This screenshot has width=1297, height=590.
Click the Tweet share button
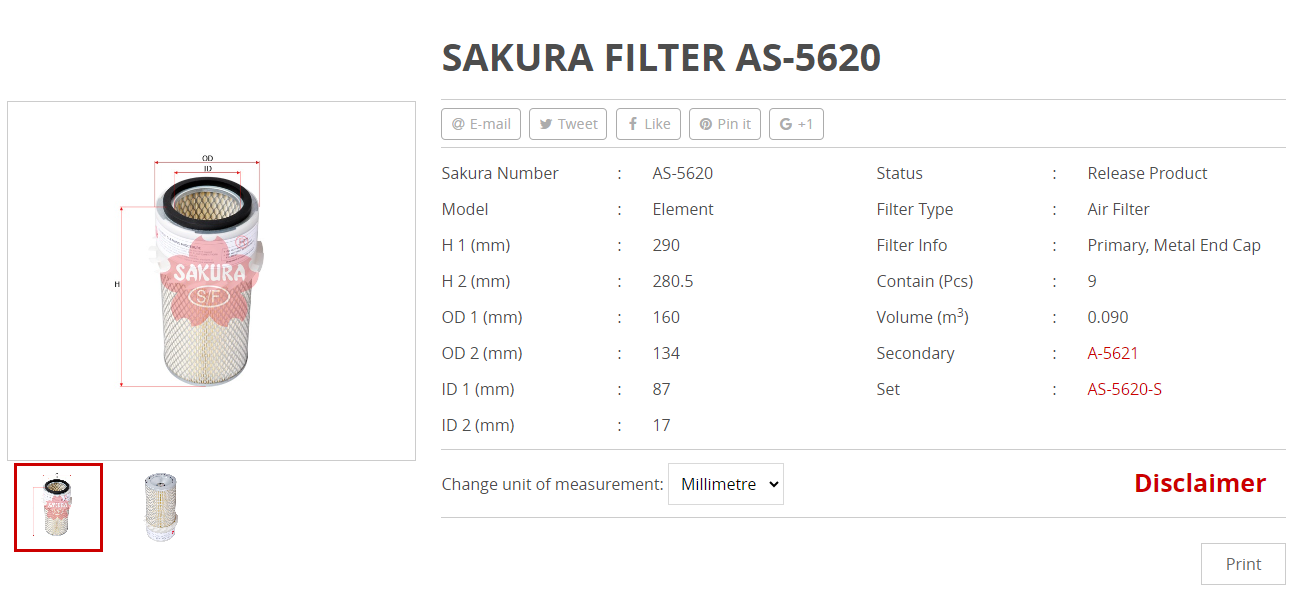(x=568, y=124)
